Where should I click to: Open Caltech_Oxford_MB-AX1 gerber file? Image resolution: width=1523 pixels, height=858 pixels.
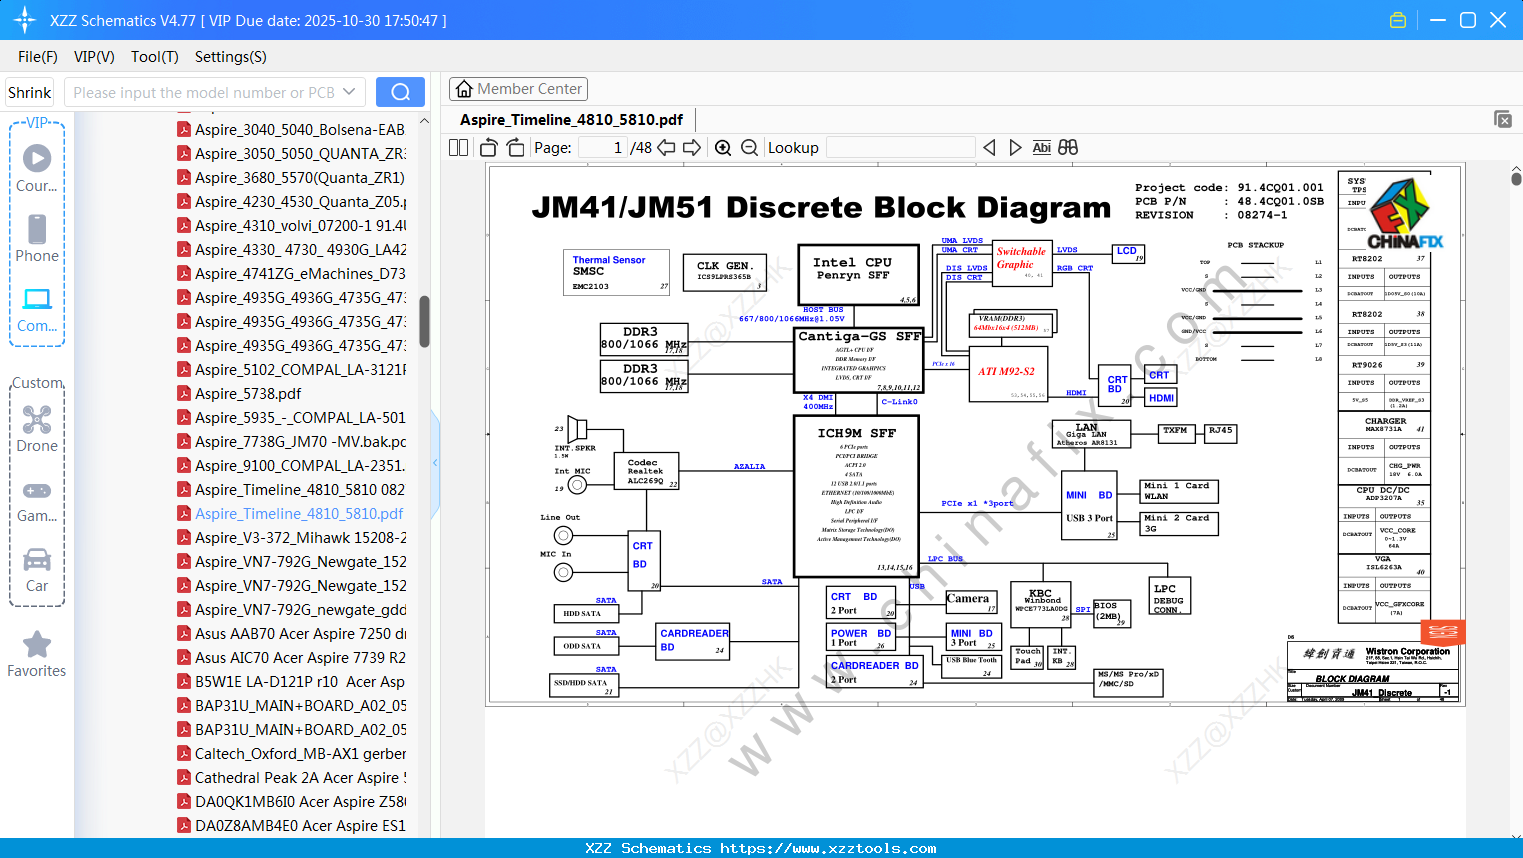300,753
